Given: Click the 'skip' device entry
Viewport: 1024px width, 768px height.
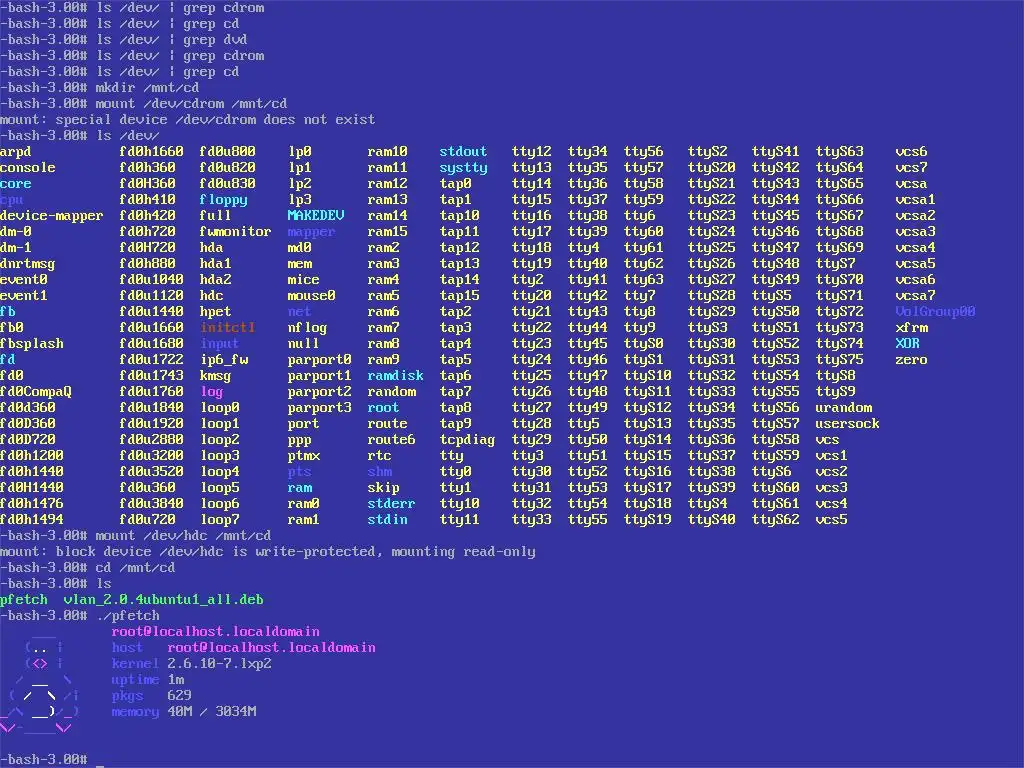Looking at the screenshot, I should point(383,488).
